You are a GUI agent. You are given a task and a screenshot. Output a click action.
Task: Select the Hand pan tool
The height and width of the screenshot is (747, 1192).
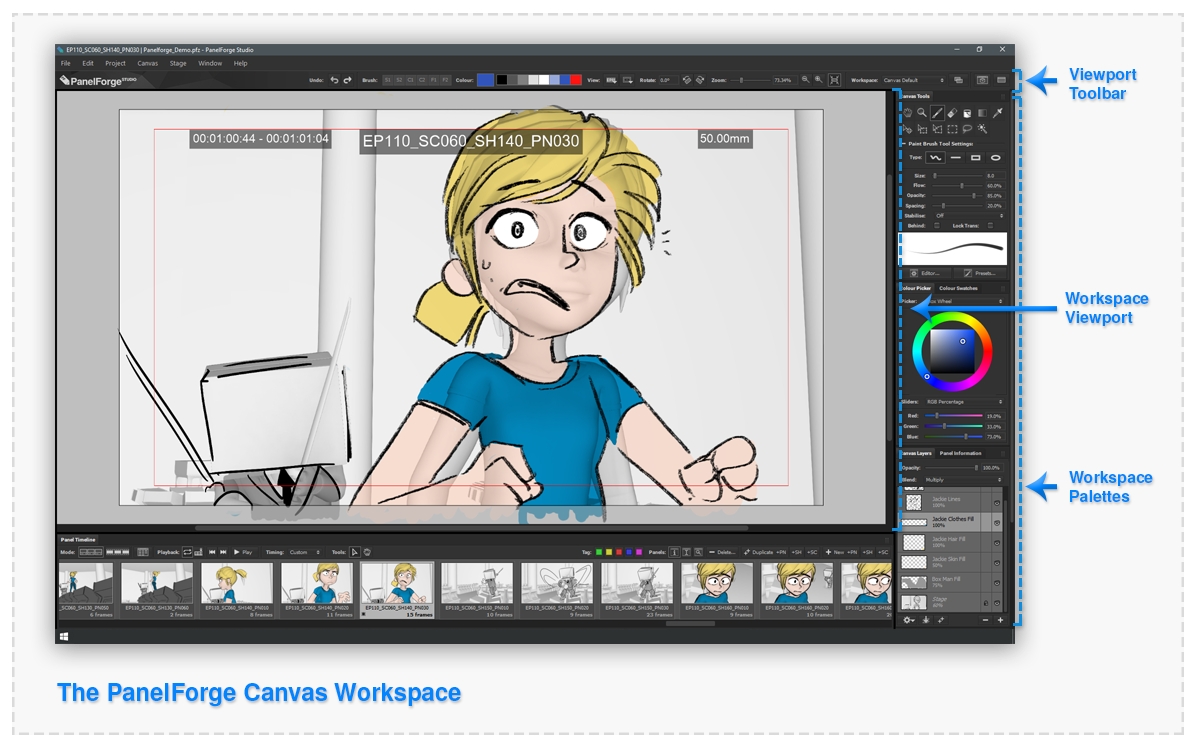click(x=907, y=113)
